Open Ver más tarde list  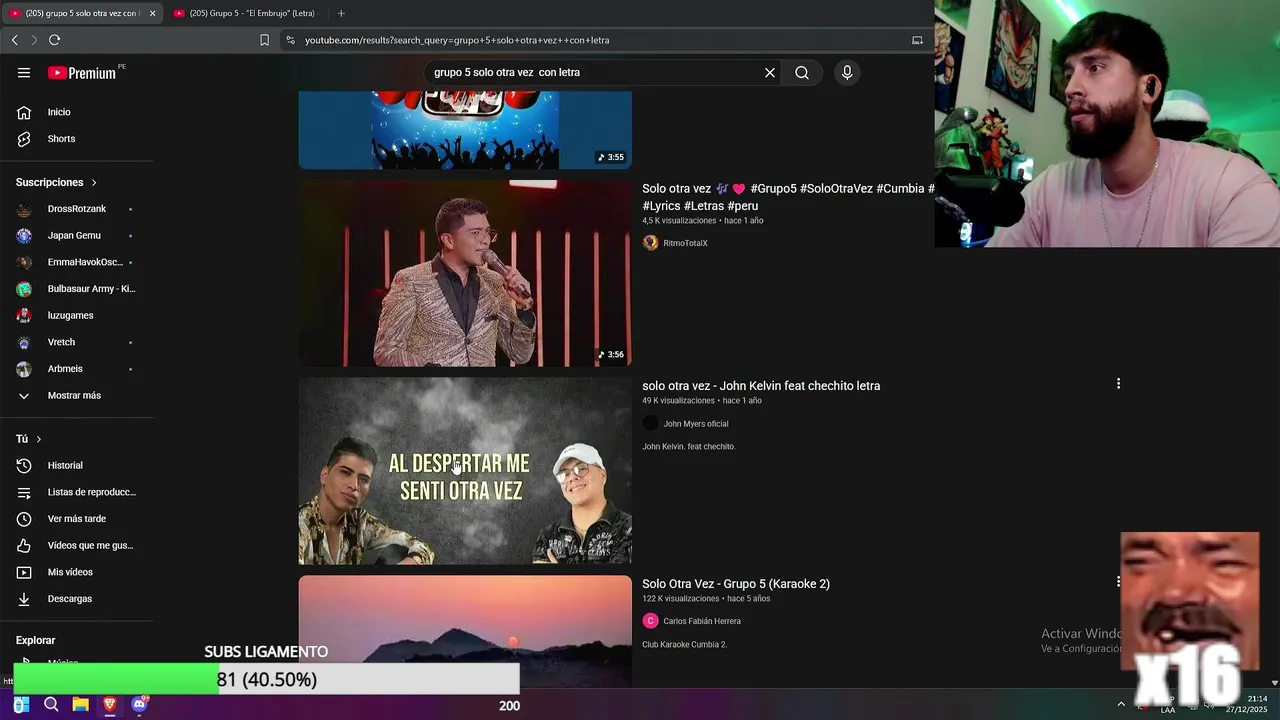coord(77,519)
